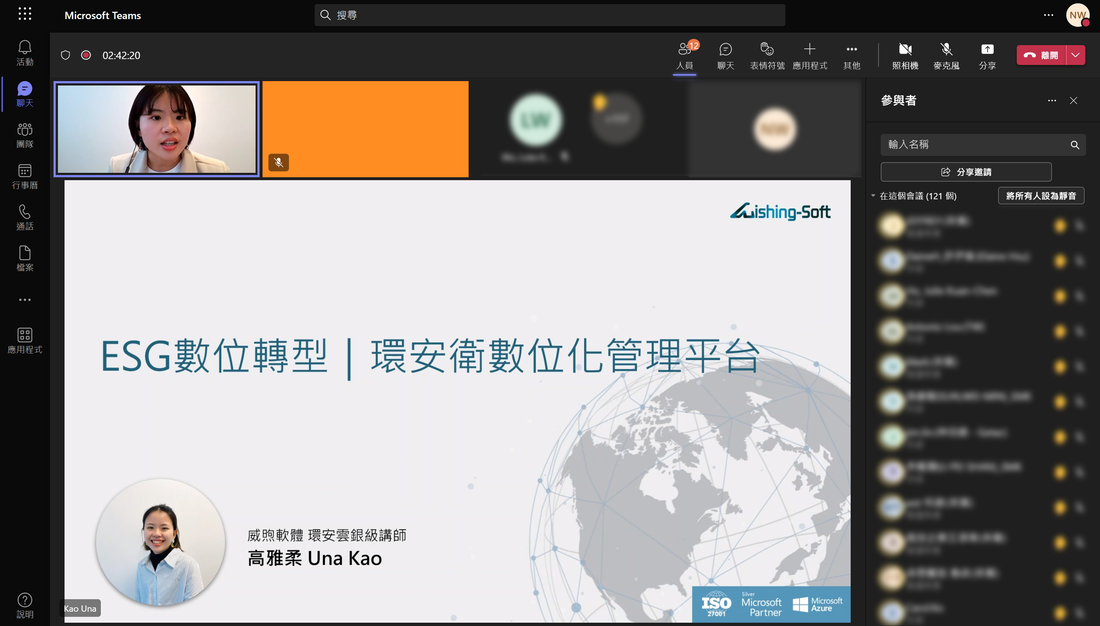Open Calendar (行事曆) in the sidebar

[x=25, y=177]
